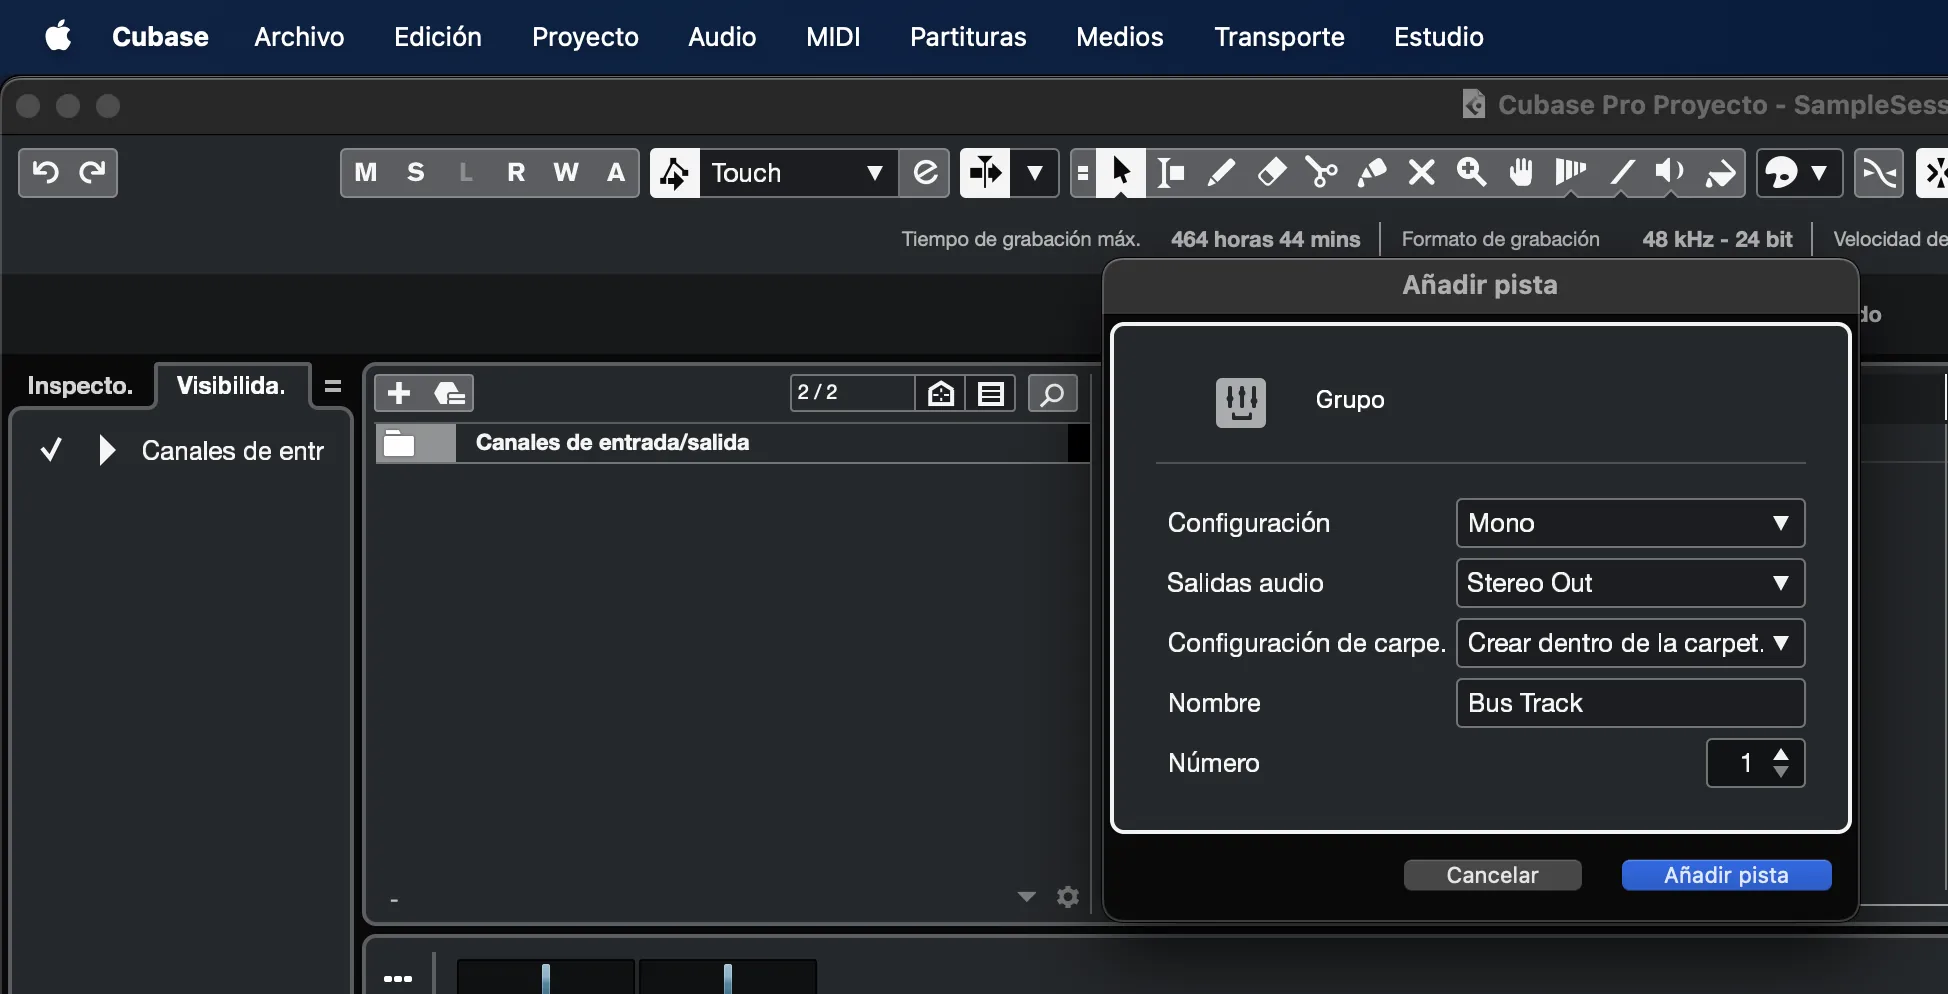Select the Time Warp tool
Viewport: 1948px width, 994px height.
click(x=1571, y=173)
